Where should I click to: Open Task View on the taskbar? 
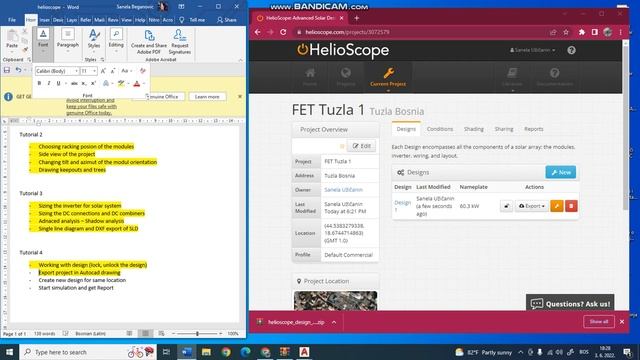(166, 352)
